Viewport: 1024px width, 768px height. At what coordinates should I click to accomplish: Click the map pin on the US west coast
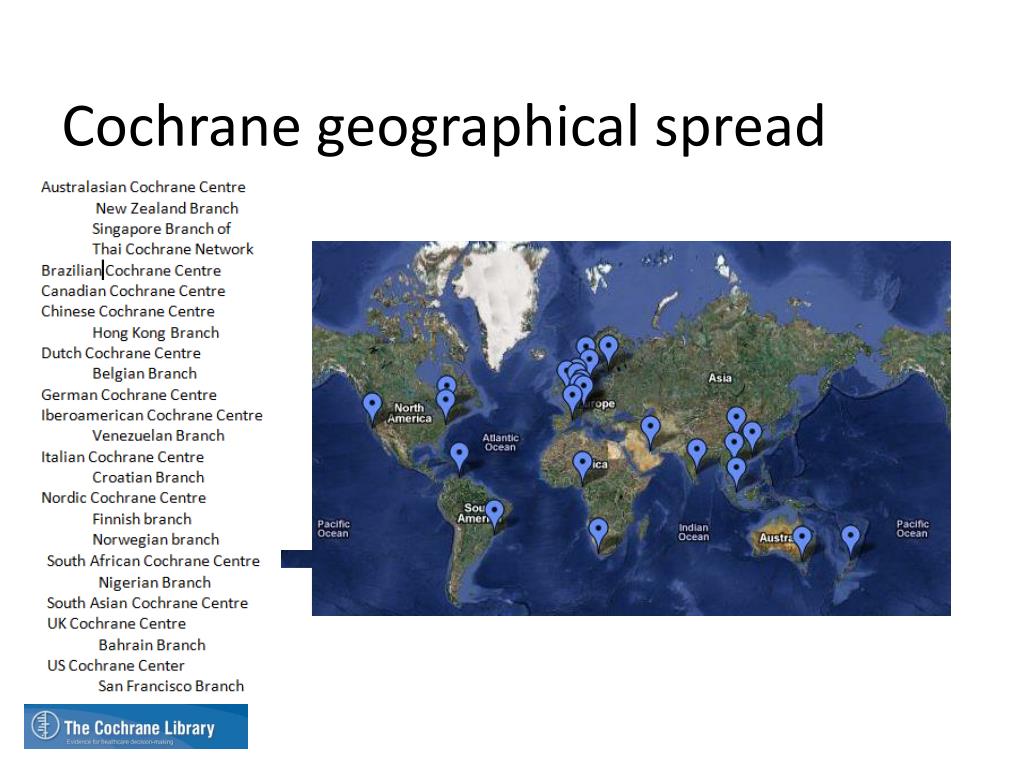(372, 408)
